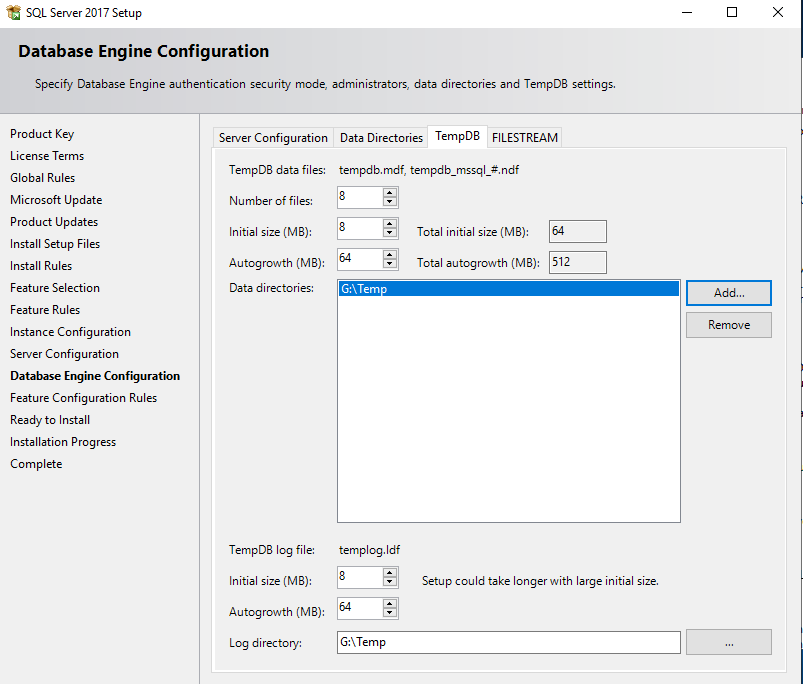
Task: Click the Remove button
Action: tap(729, 325)
